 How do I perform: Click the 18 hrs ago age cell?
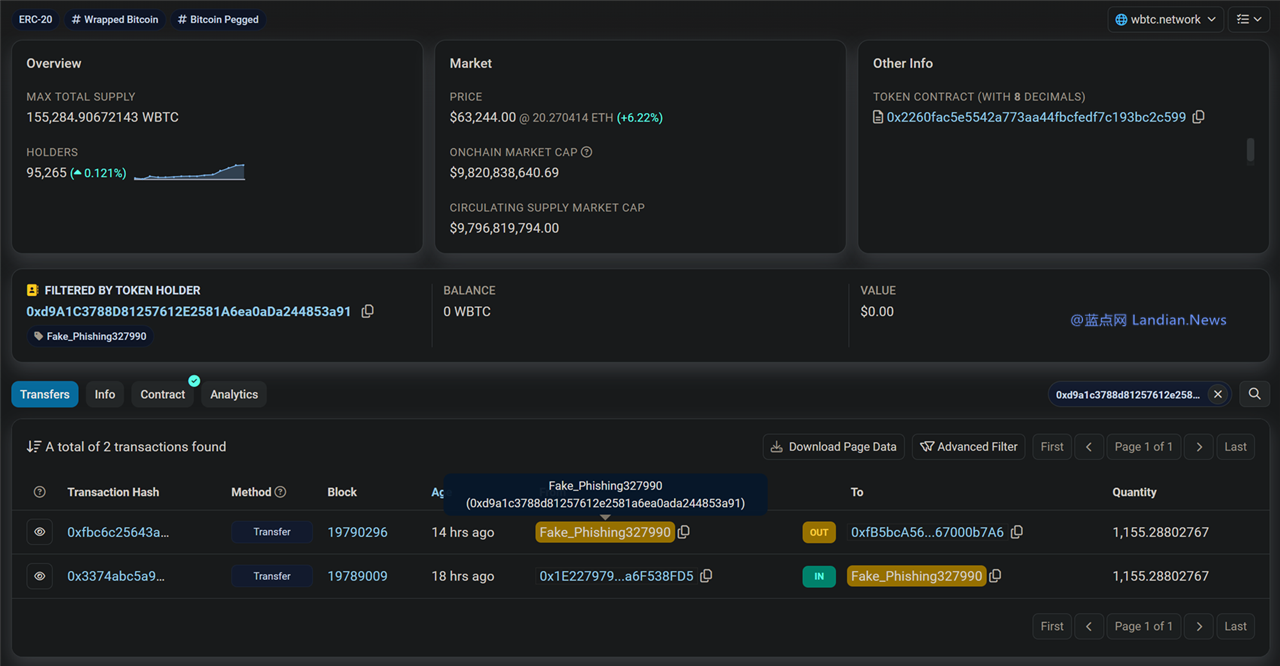[463, 576]
